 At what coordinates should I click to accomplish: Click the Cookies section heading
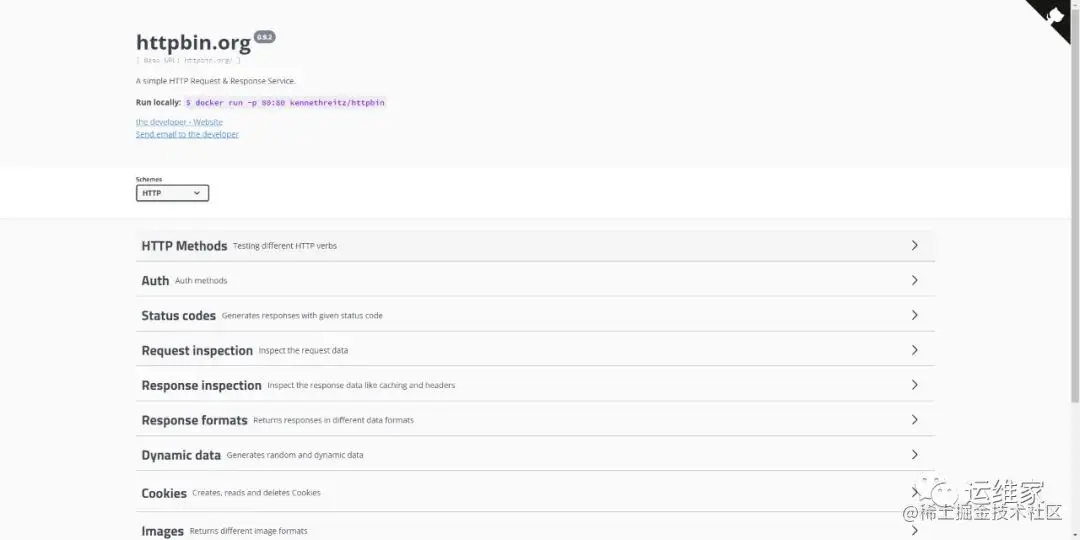(164, 493)
